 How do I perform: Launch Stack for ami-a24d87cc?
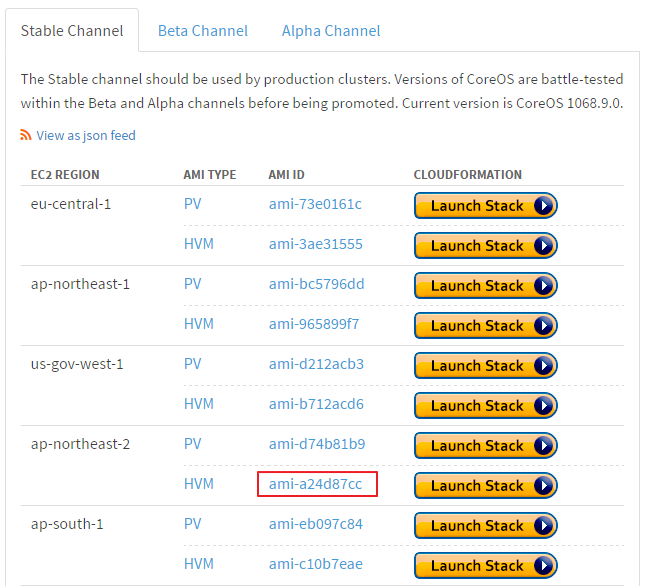(486, 486)
